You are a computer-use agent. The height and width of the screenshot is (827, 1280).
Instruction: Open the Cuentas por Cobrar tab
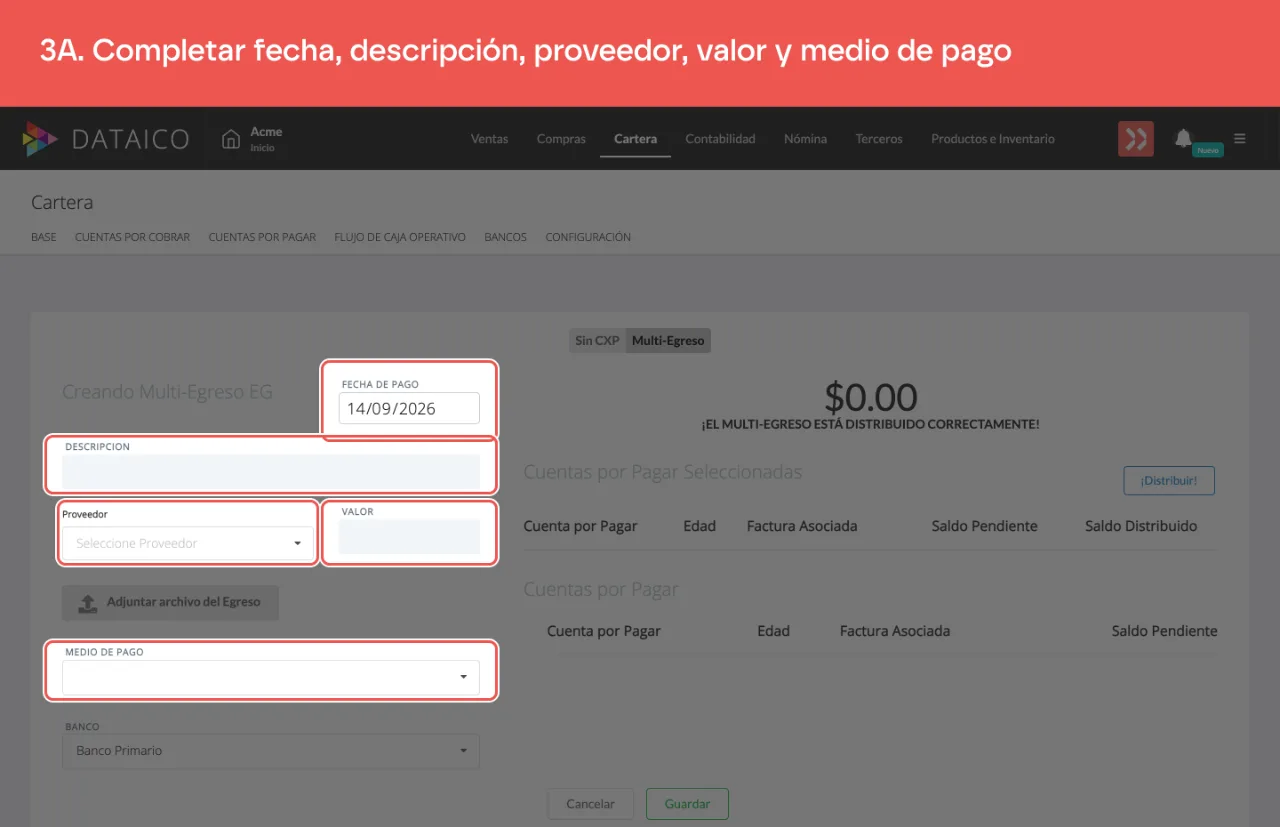coord(132,238)
